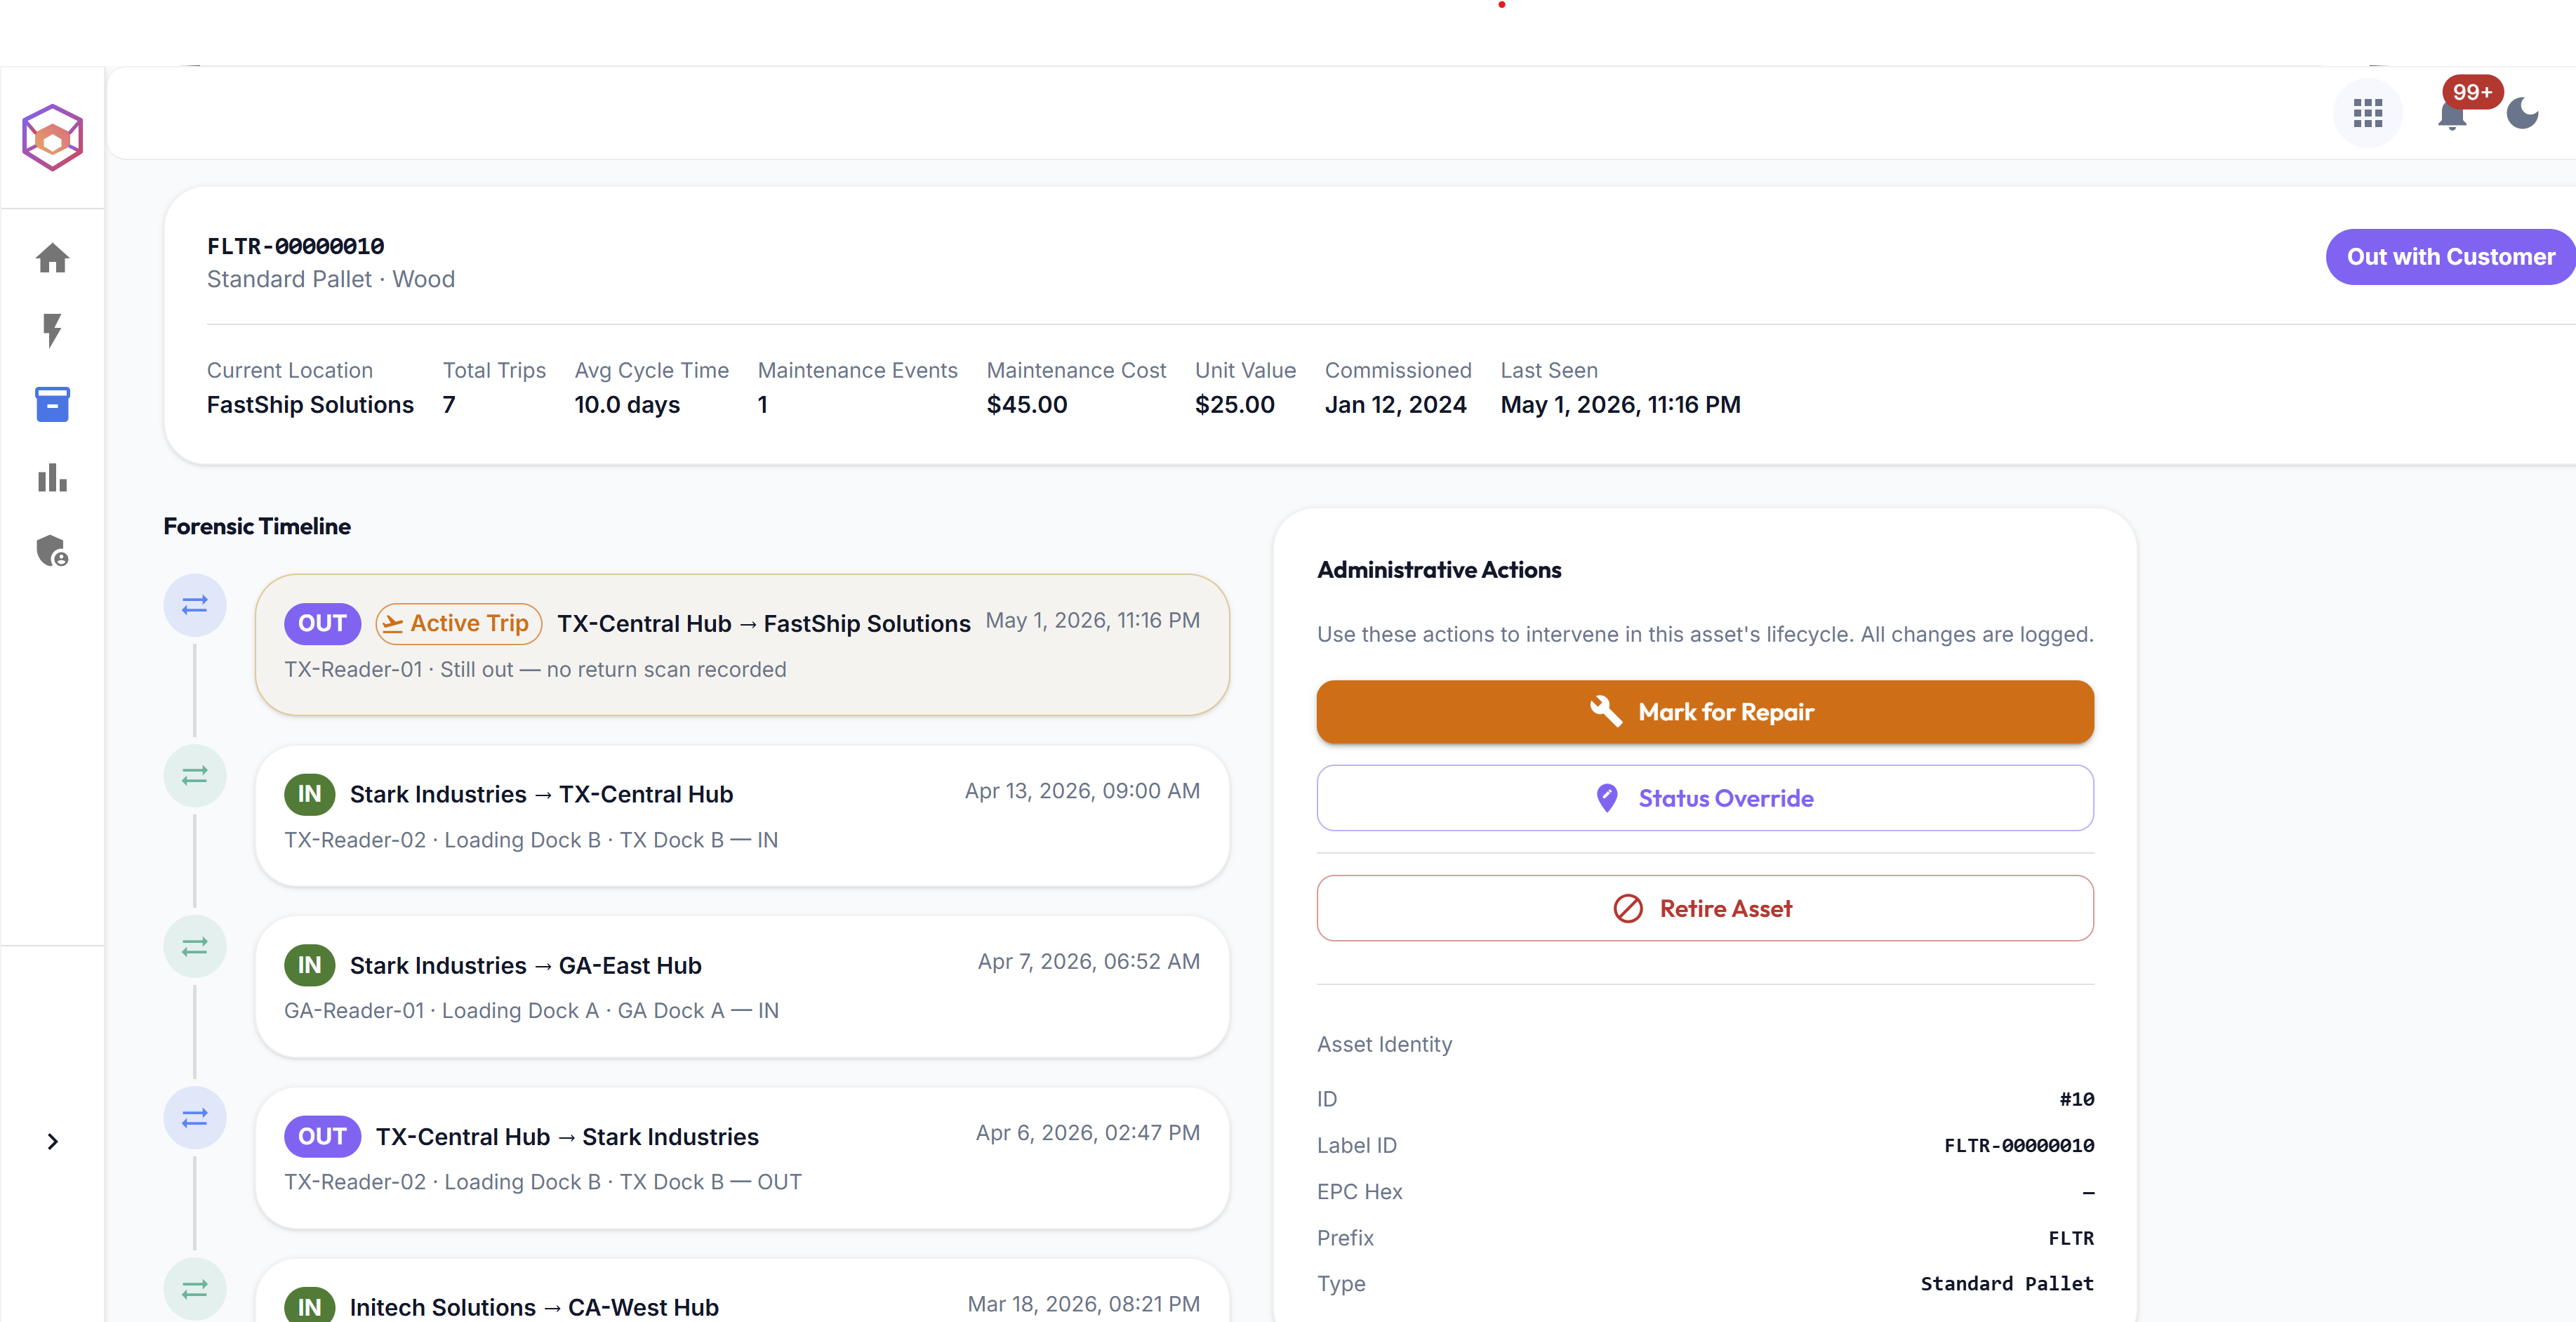This screenshot has height=1322, width=2576.
Task: Click Unit Value $25.00
Action: click(x=1235, y=404)
